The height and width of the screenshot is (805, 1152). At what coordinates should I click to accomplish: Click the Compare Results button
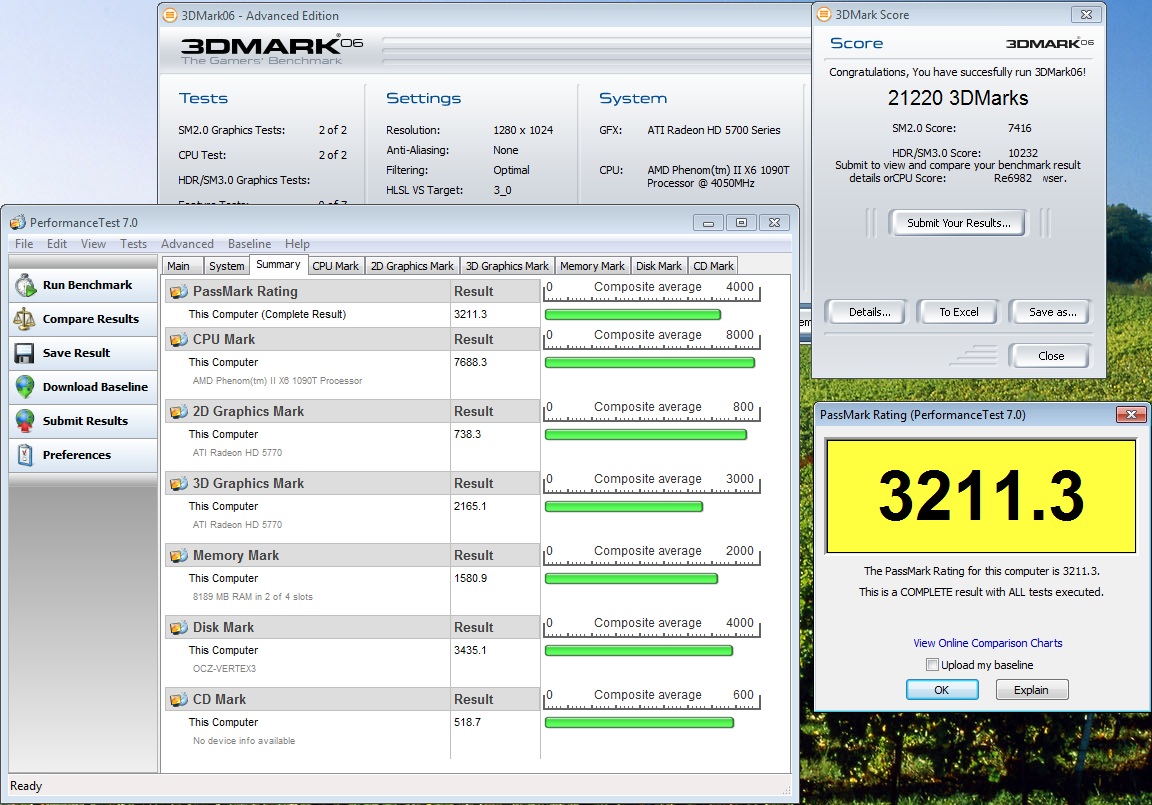tap(83, 319)
